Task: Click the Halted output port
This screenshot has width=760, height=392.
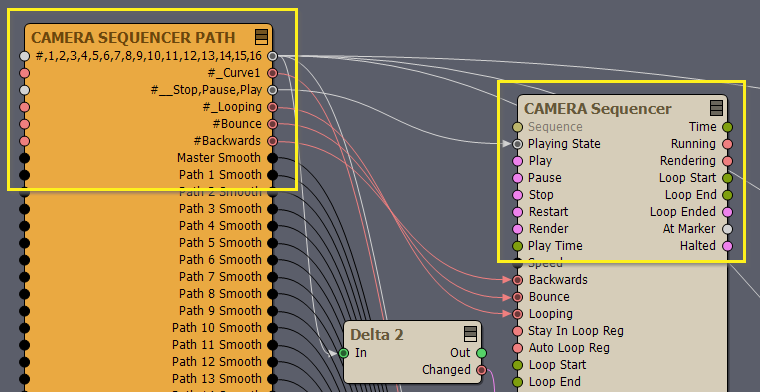Action: click(727, 246)
